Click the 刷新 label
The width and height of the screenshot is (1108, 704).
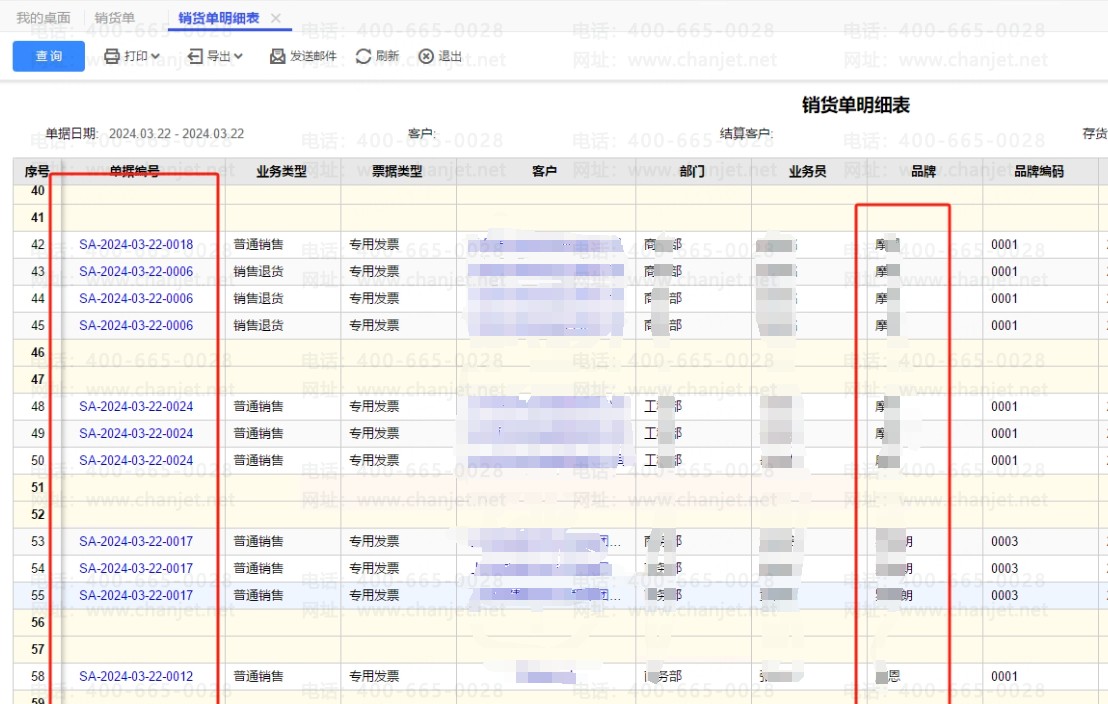coord(387,56)
